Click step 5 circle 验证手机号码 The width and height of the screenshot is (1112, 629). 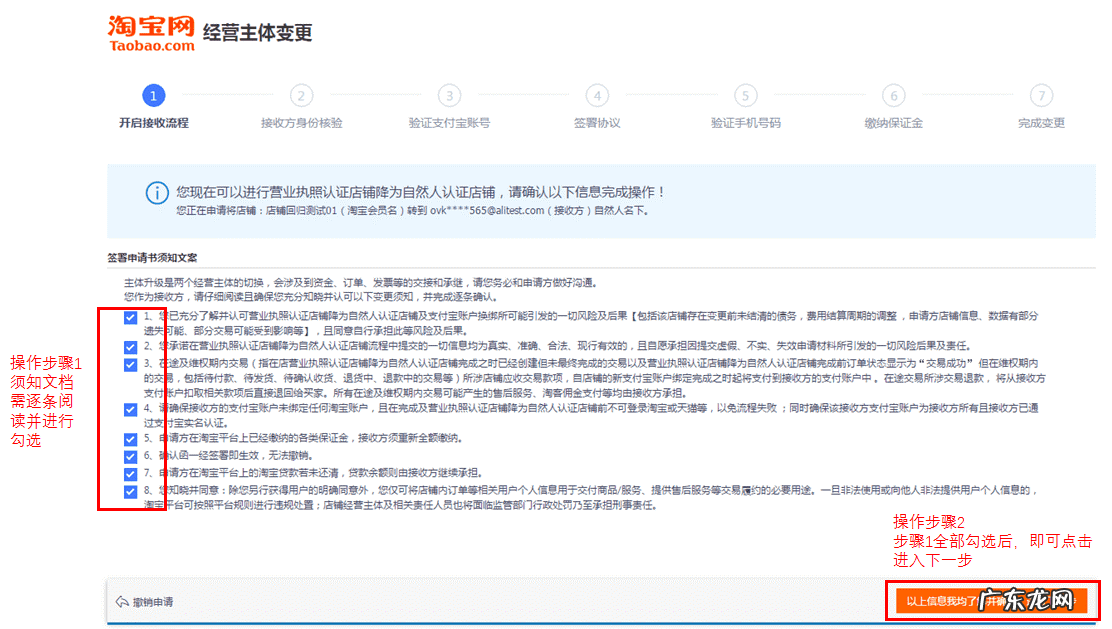point(745,96)
